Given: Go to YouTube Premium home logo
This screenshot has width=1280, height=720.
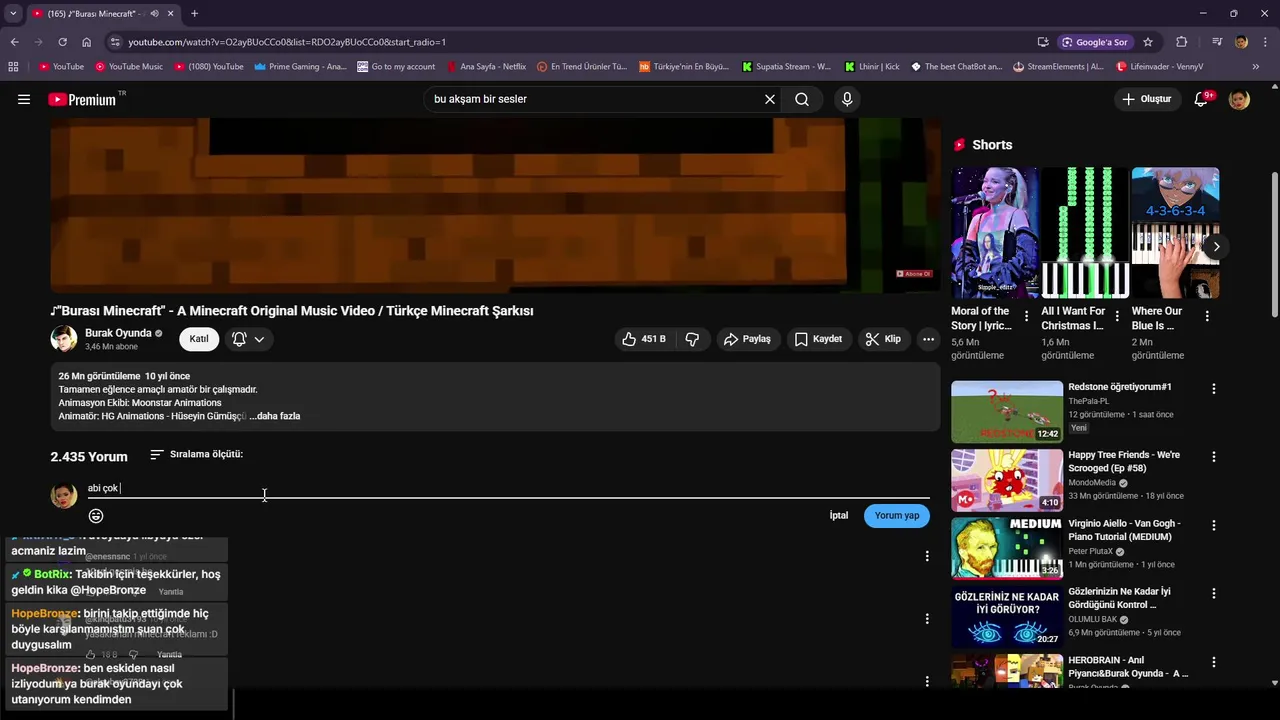Looking at the screenshot, I should coord(82,99).
